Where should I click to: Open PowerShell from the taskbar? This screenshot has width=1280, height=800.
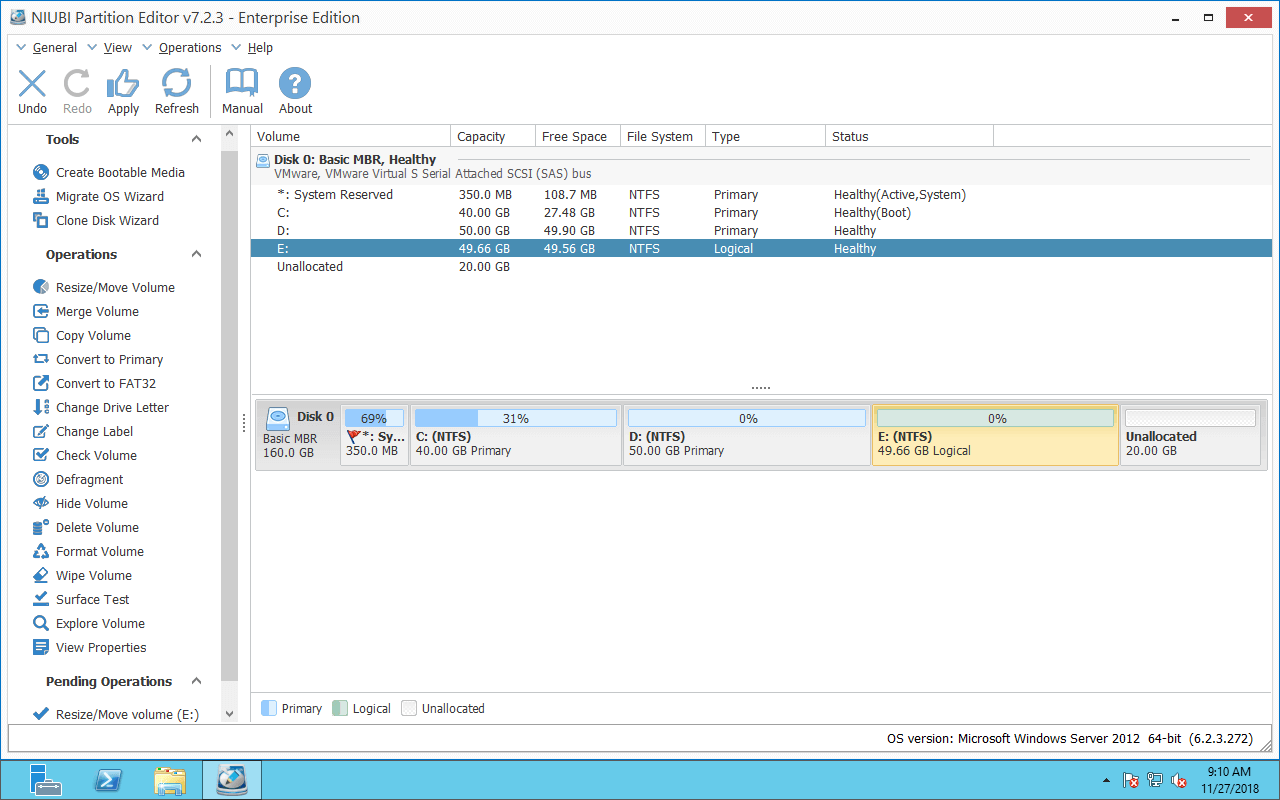[x=108, y=780]
